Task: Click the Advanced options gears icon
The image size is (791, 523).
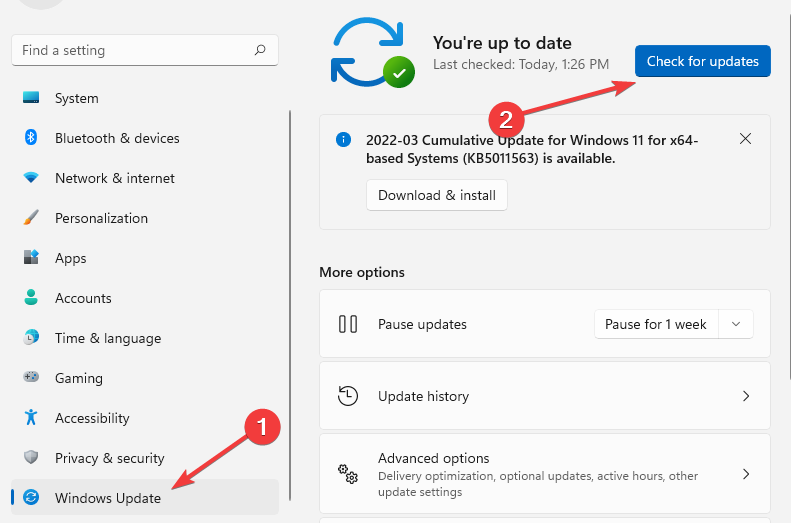Action: pos(348,474)
